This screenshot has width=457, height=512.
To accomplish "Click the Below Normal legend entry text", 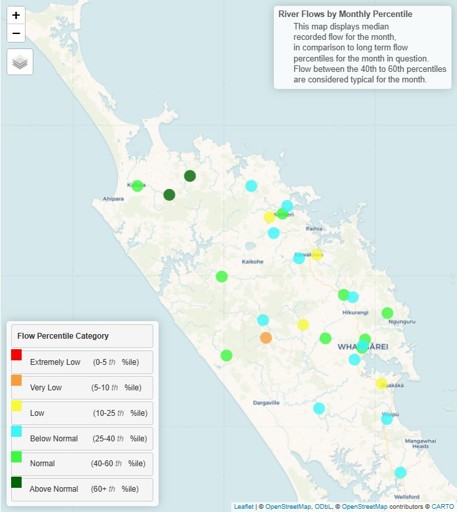I will coord(54,439).
